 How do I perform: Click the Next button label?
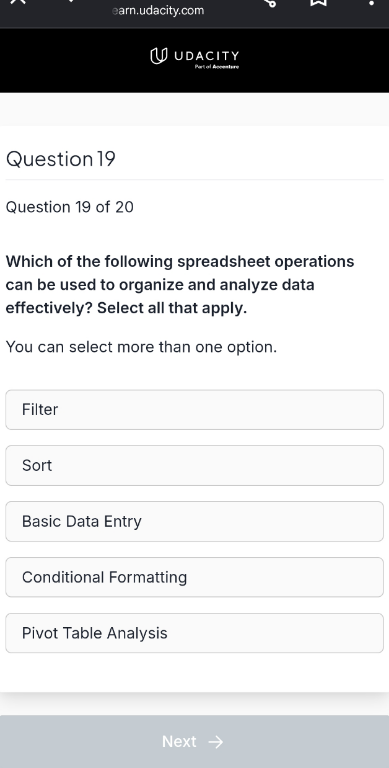click(179, 742)
